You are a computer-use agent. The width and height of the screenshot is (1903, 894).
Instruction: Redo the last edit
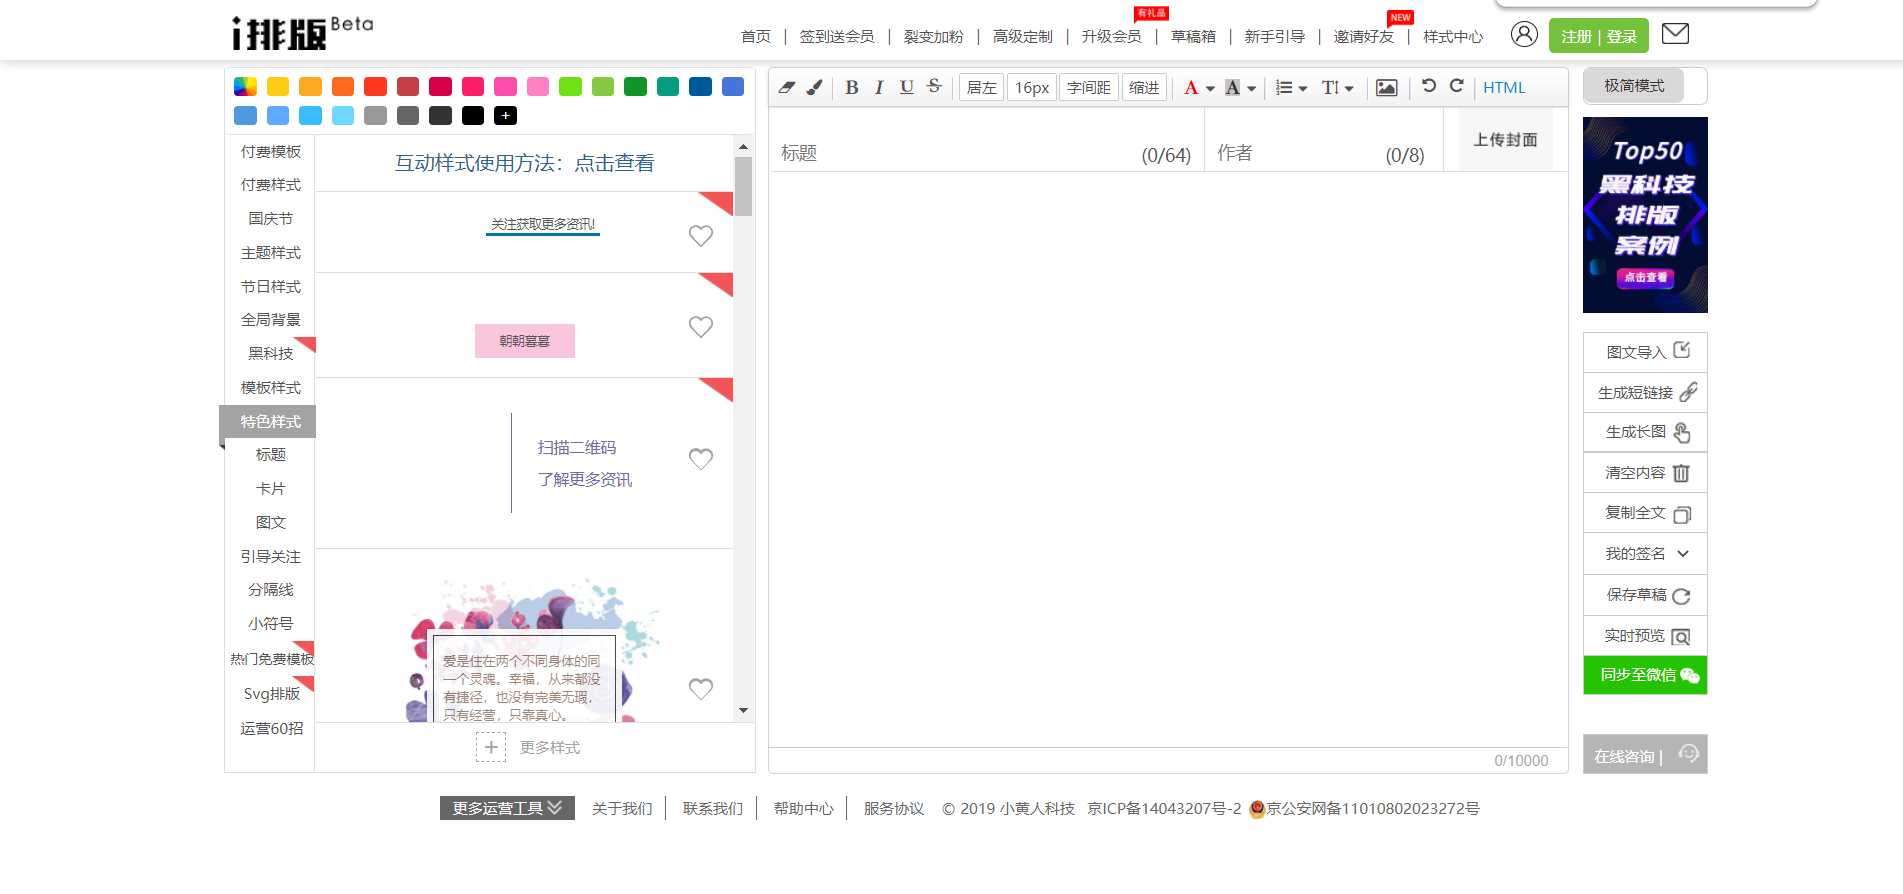pos(1457,87)
